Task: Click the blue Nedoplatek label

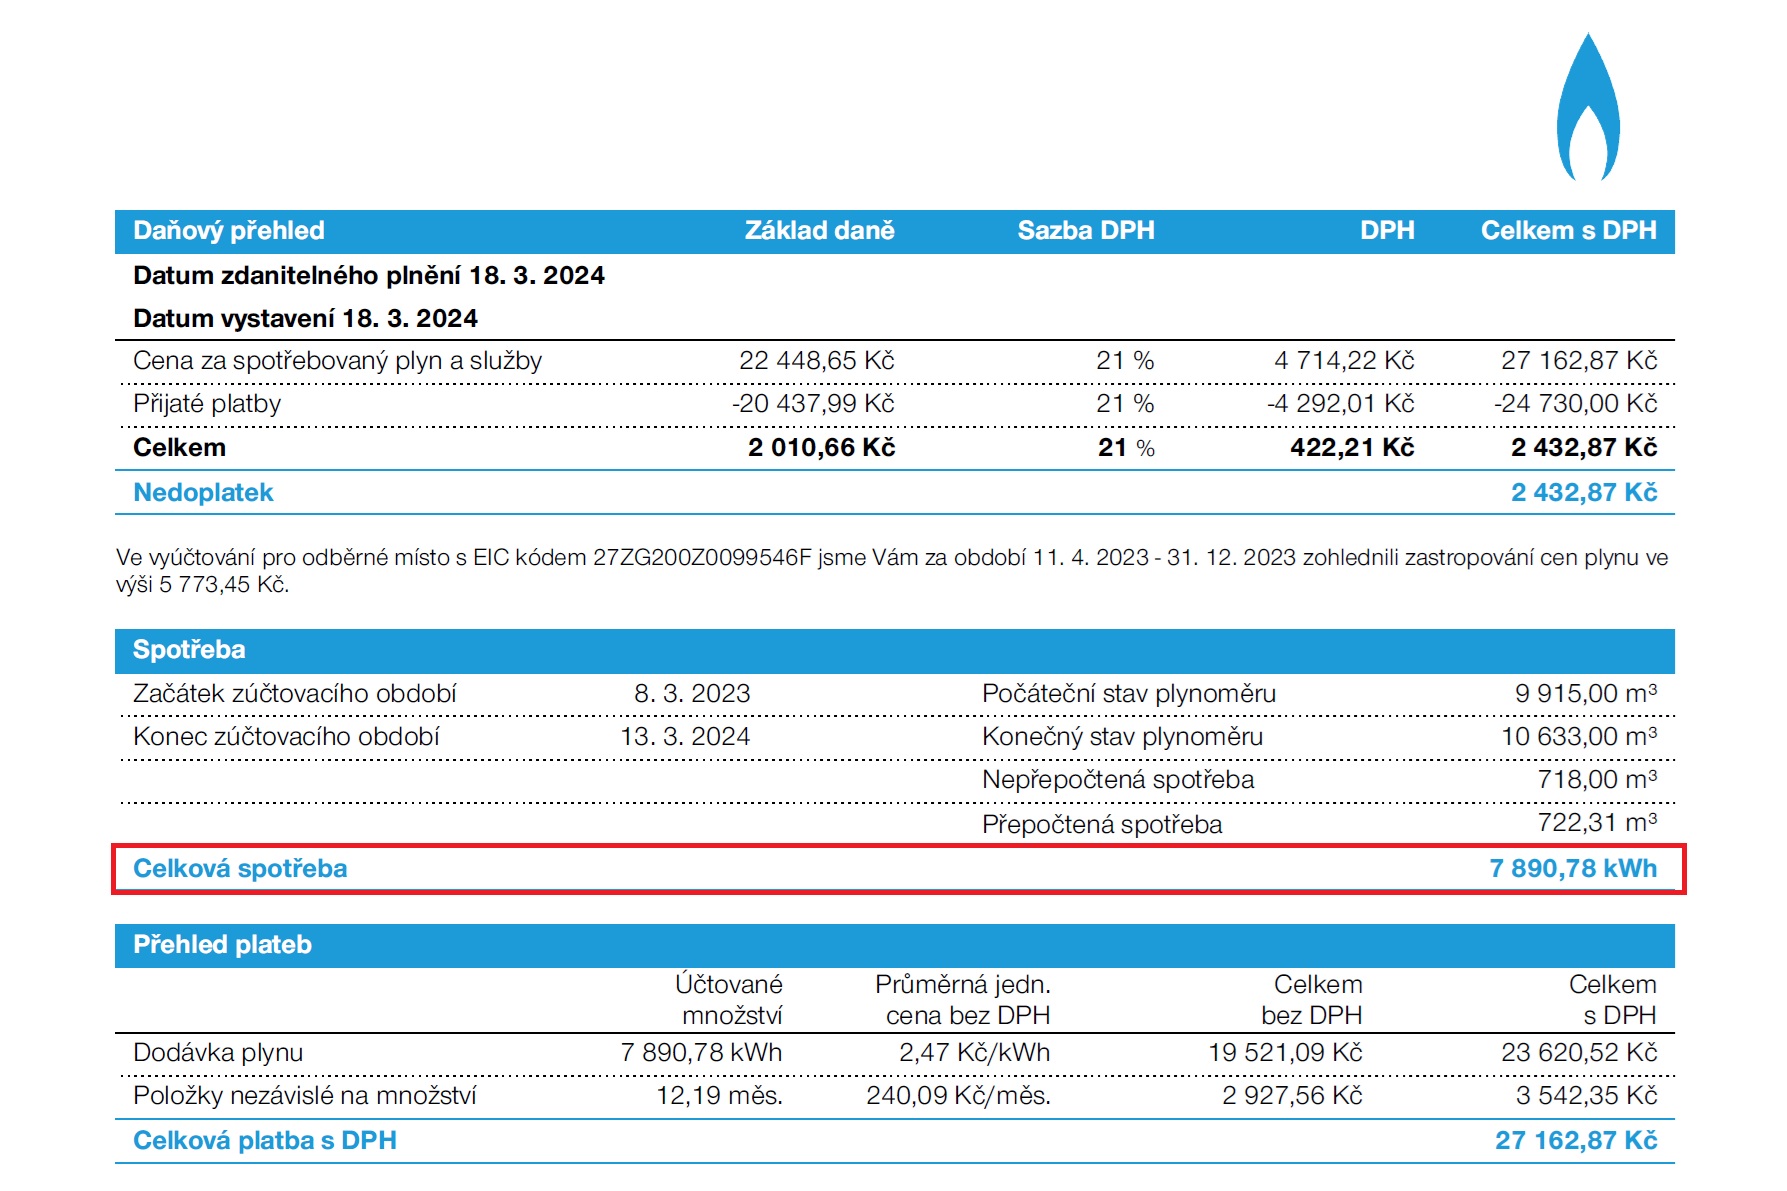Action: click(203, 493)
